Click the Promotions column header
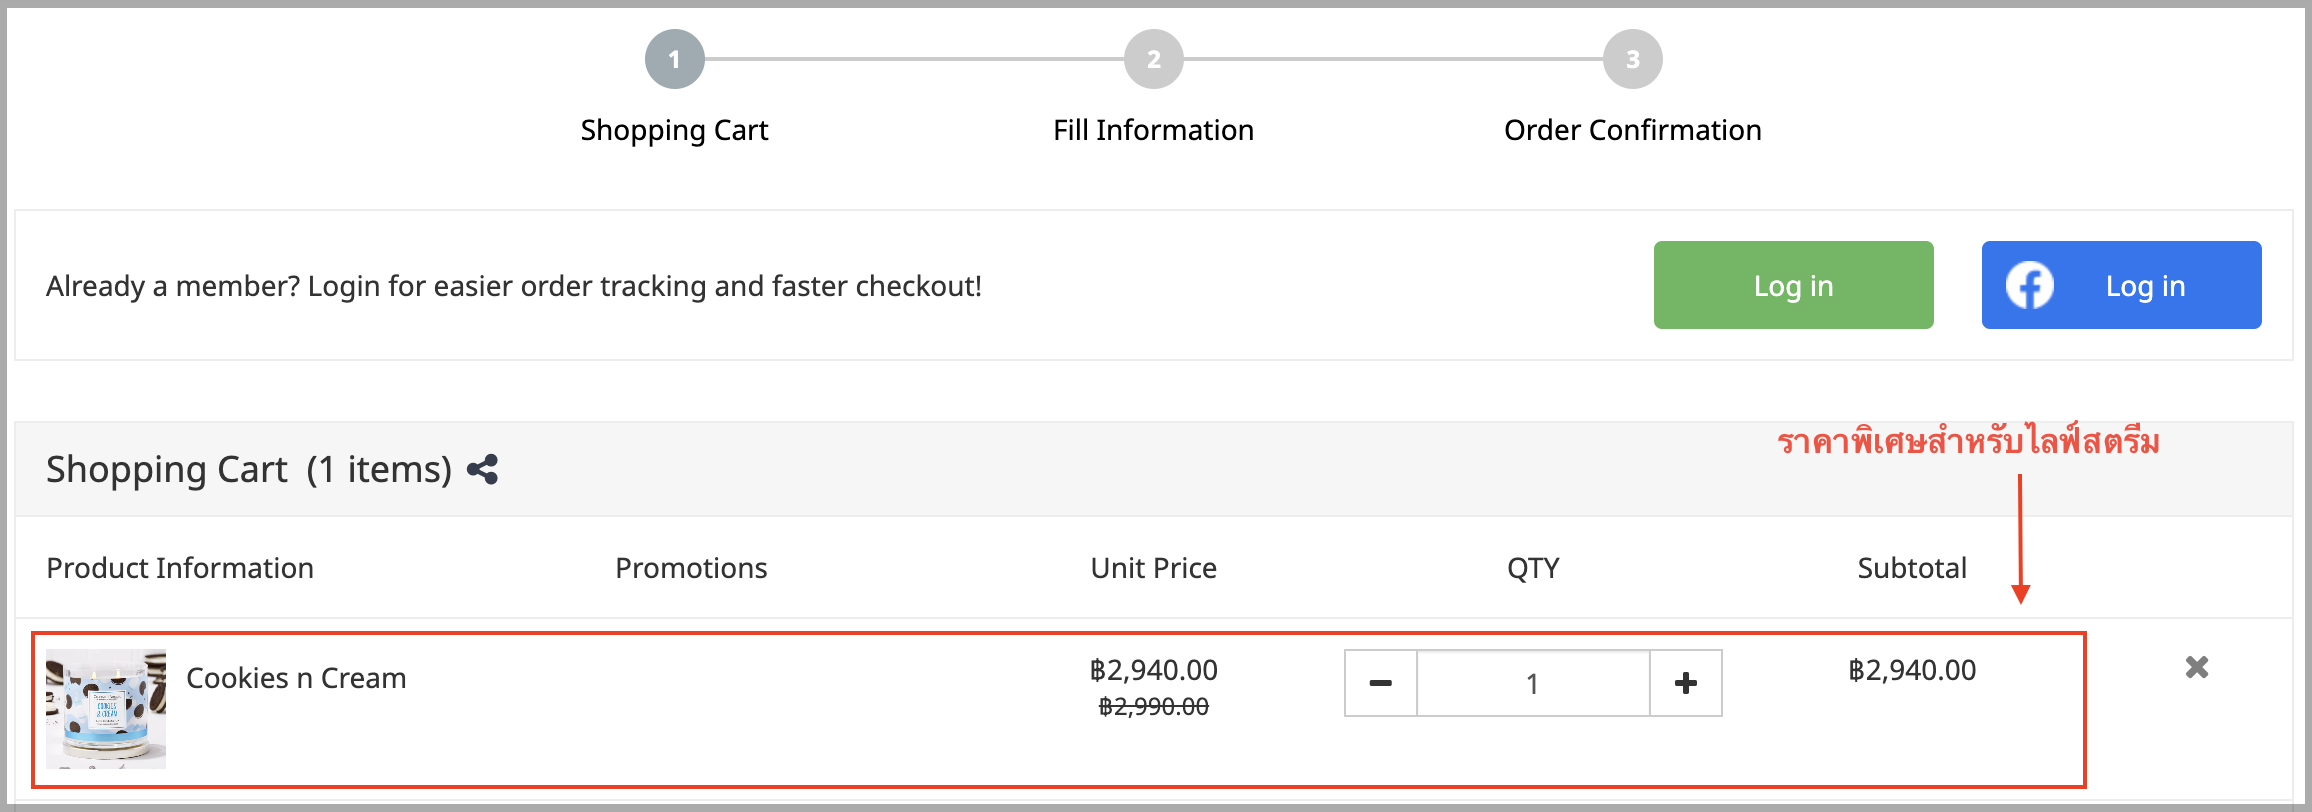This screenshot has height=812, width=2312. click(691, 568)
